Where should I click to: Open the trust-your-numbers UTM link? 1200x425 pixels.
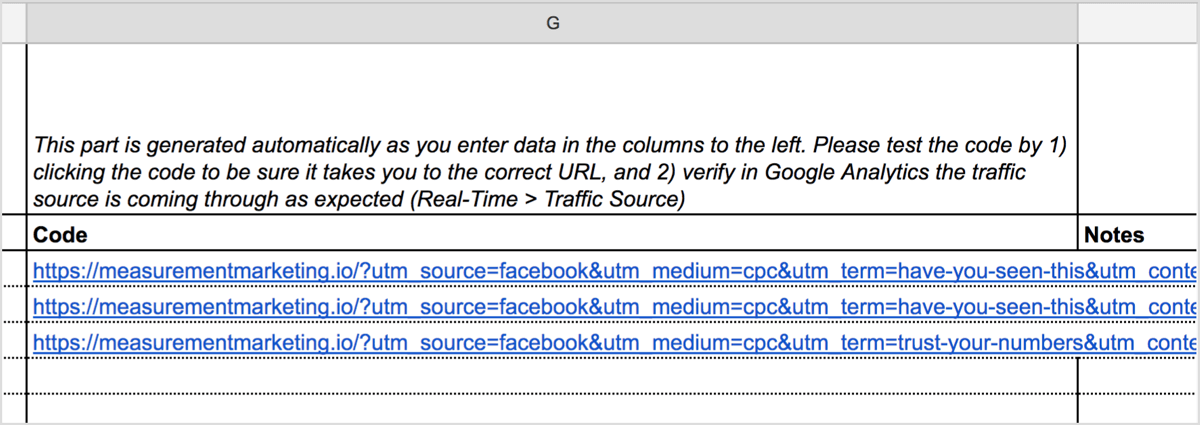[614, 343]
